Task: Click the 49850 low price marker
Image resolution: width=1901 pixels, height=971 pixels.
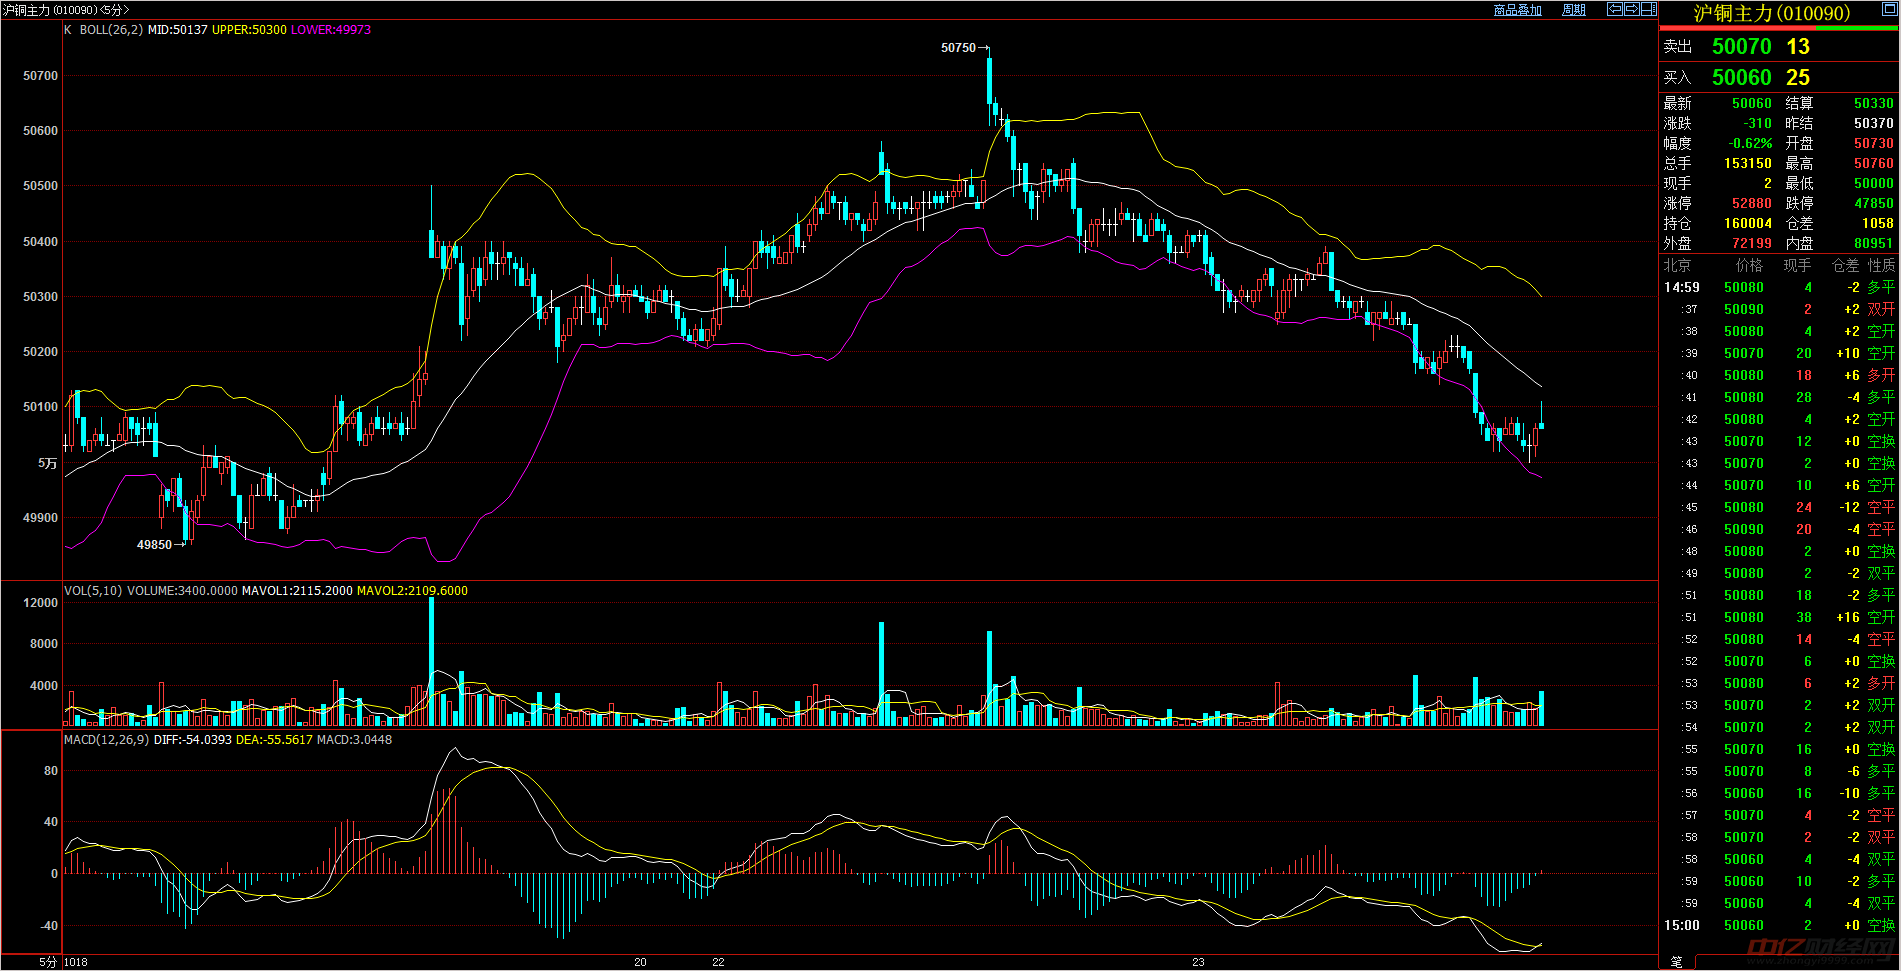Action: pyautogui.click(x=154, y=545)
